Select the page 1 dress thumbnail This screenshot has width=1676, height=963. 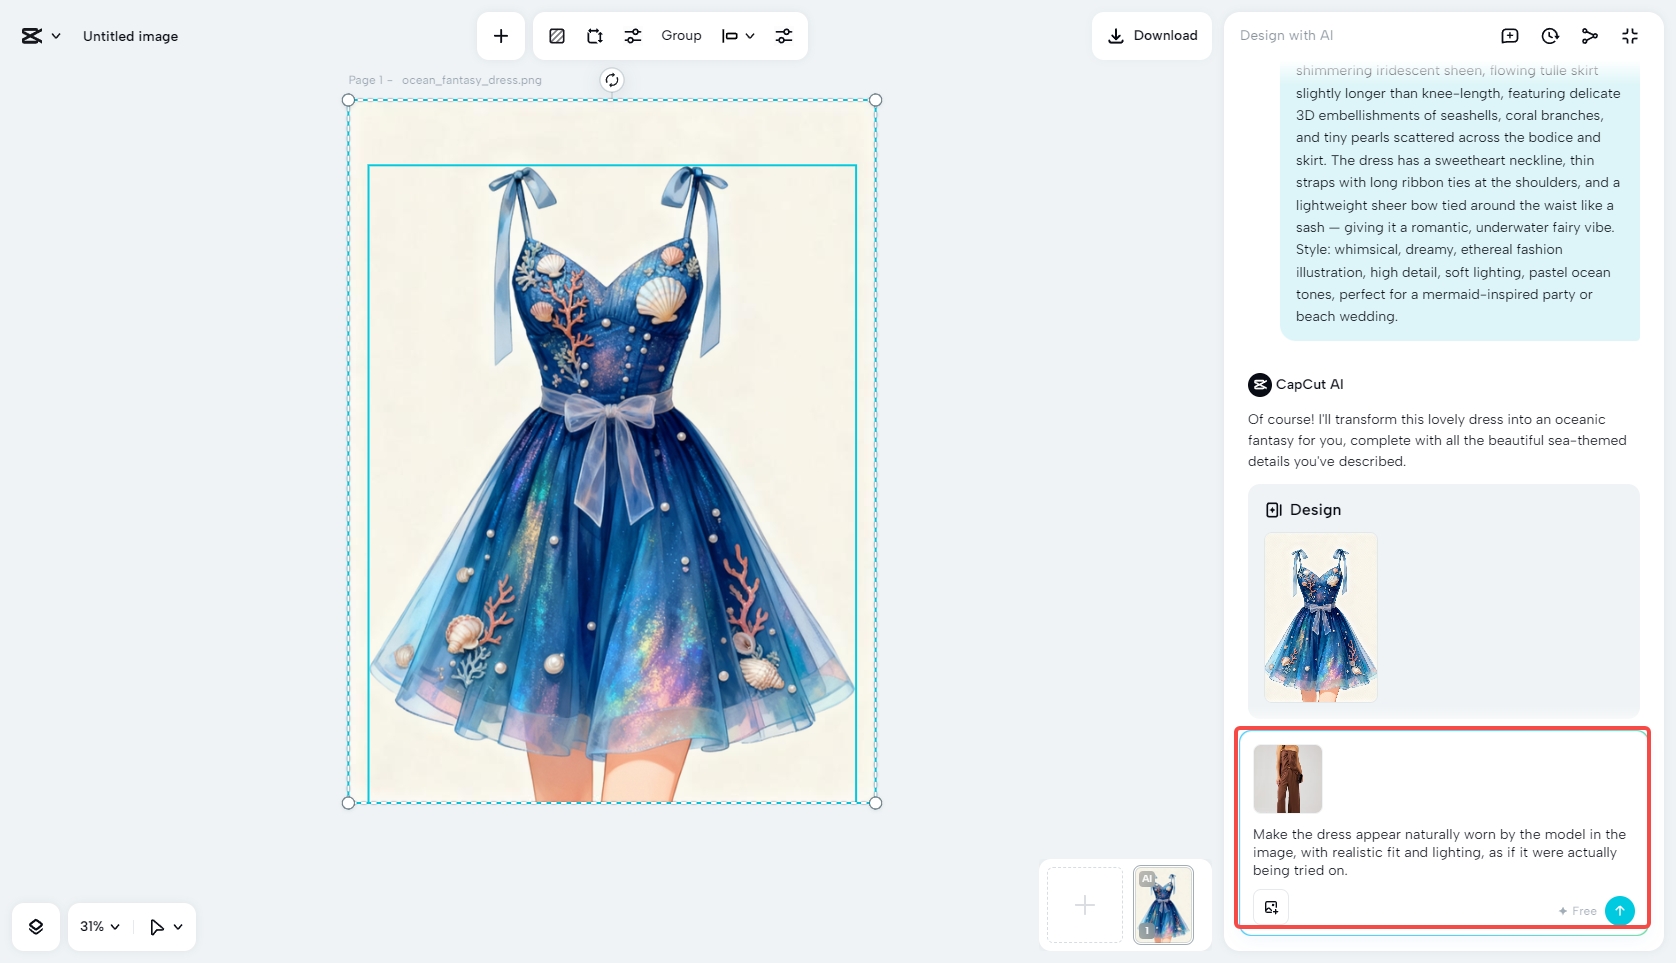click(x=1163, y=905)
